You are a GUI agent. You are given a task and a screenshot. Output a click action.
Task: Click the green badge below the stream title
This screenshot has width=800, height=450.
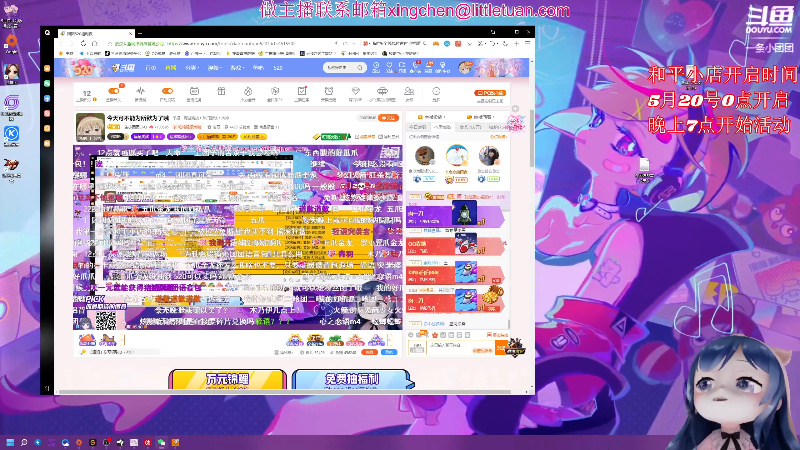point(335,137)
